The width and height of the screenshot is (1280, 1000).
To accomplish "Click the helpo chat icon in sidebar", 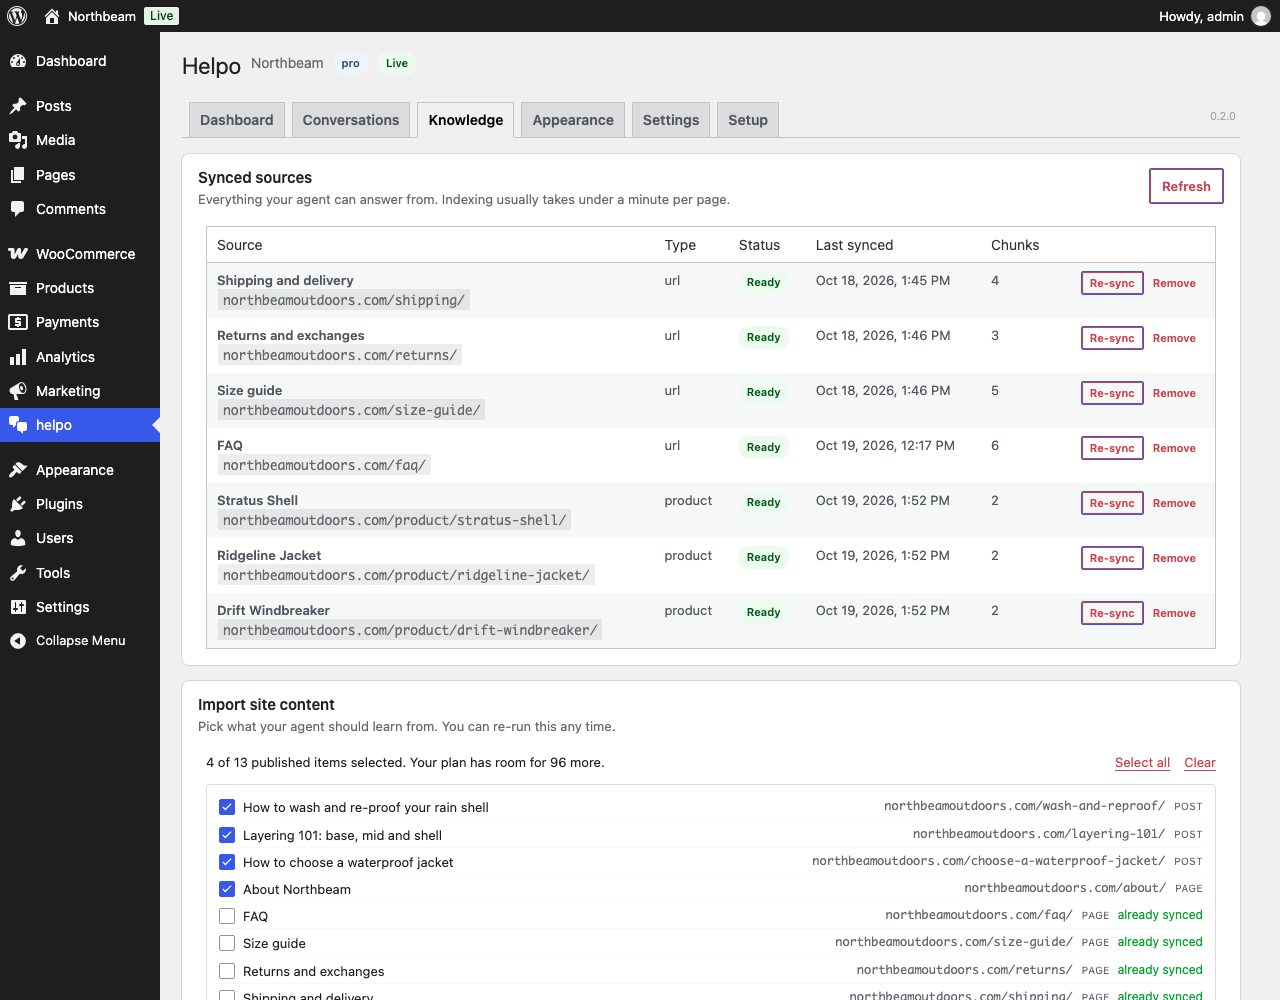I will (x=18, y=425).
